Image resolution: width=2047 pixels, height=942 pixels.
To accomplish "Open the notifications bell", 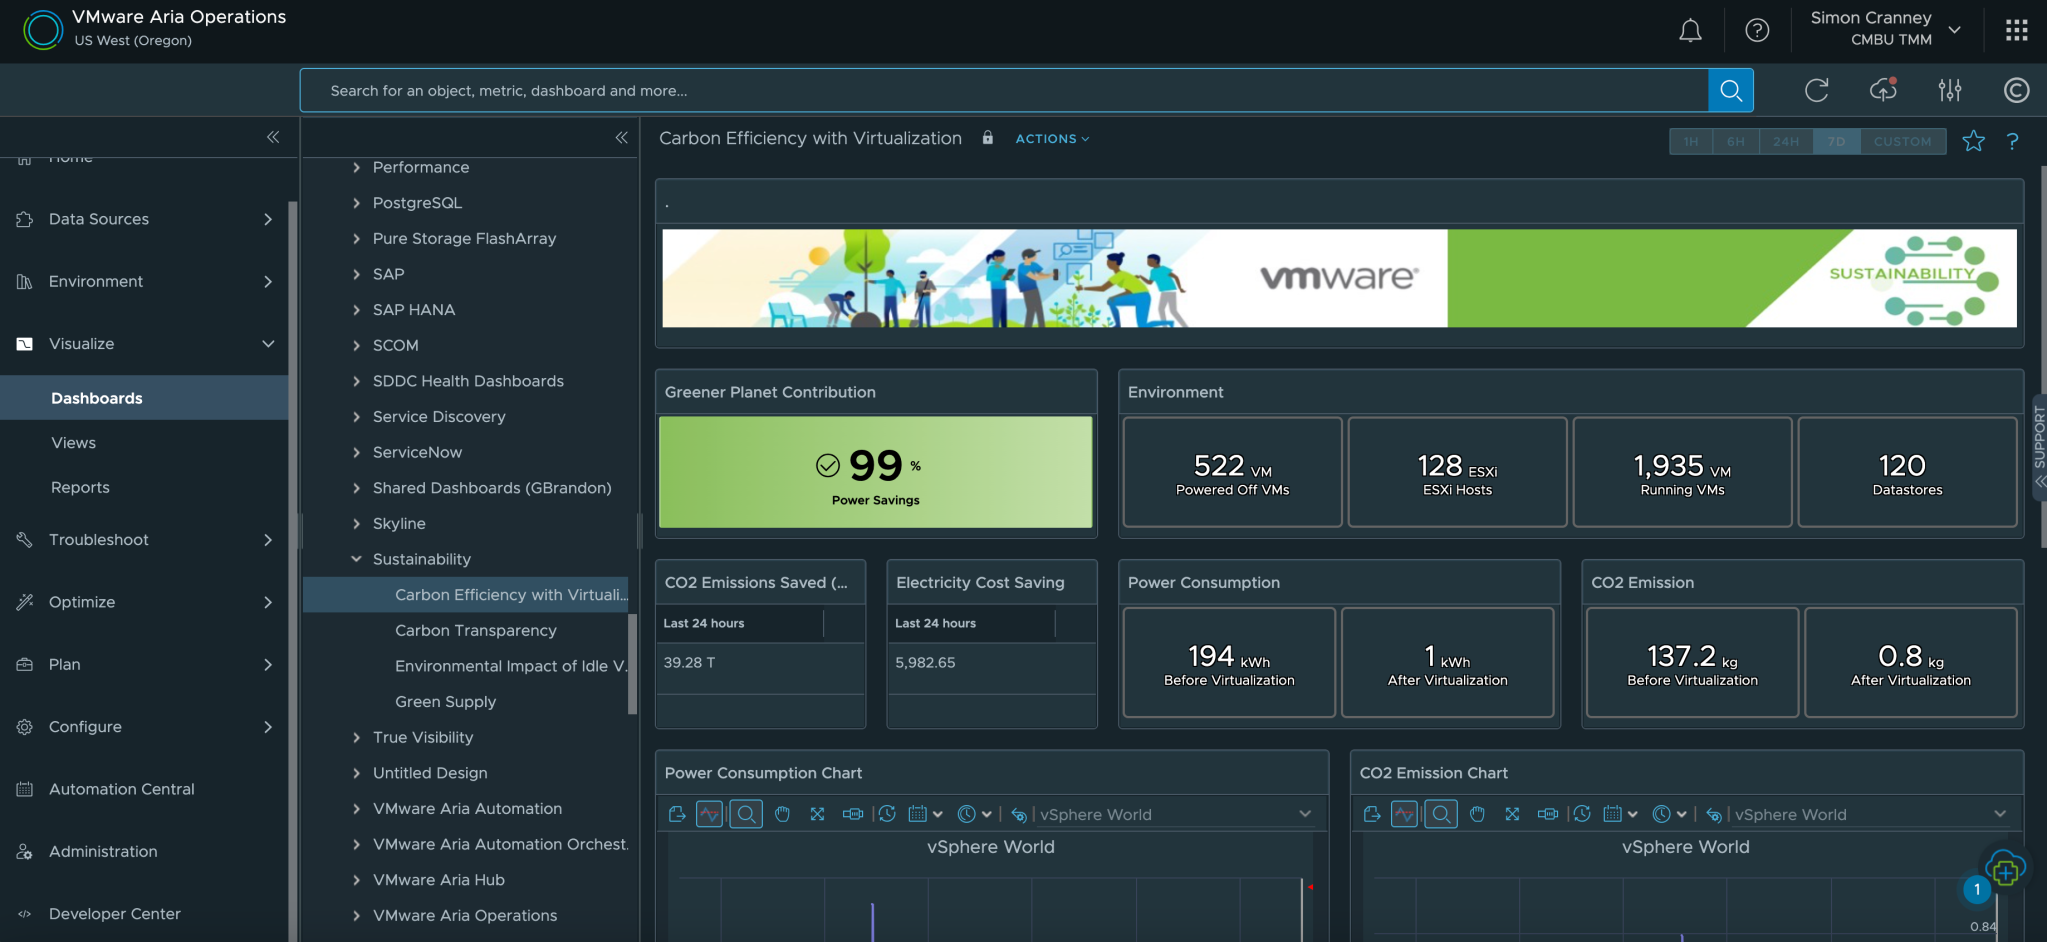I will tap(1690, 31).
